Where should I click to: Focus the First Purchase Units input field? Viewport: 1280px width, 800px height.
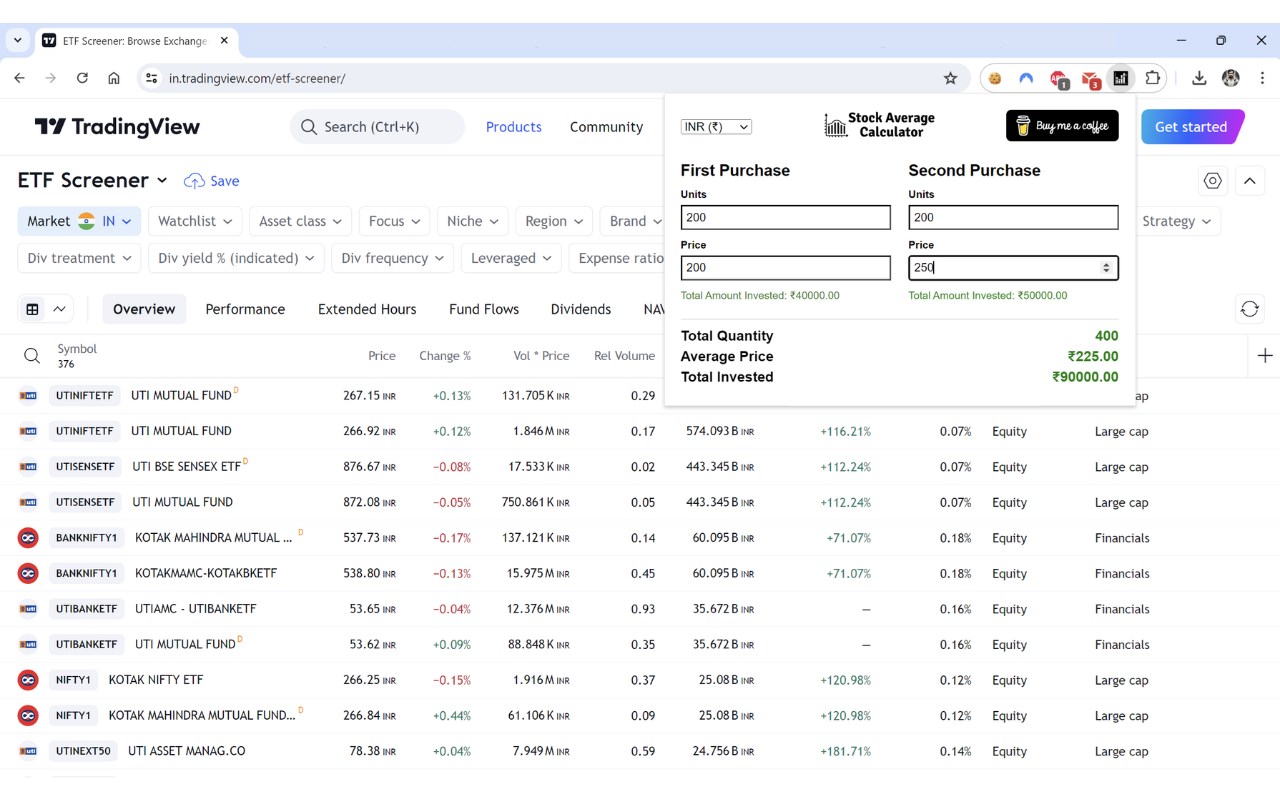[x=785, y=217]
